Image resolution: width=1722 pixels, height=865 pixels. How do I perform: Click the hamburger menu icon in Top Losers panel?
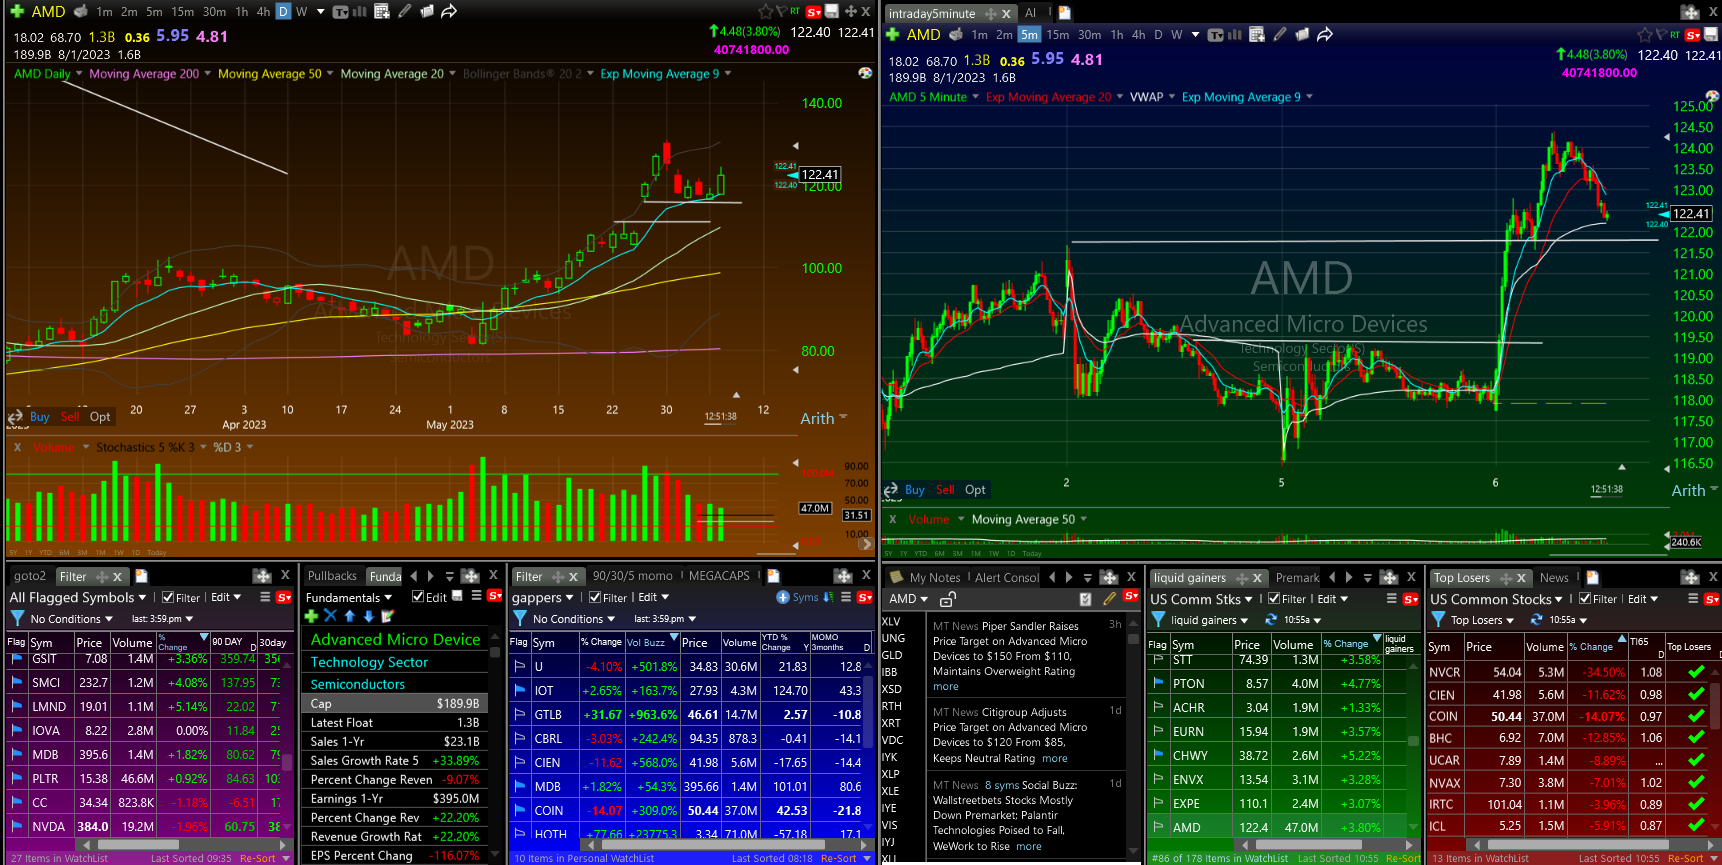(x=1693, y=598)
